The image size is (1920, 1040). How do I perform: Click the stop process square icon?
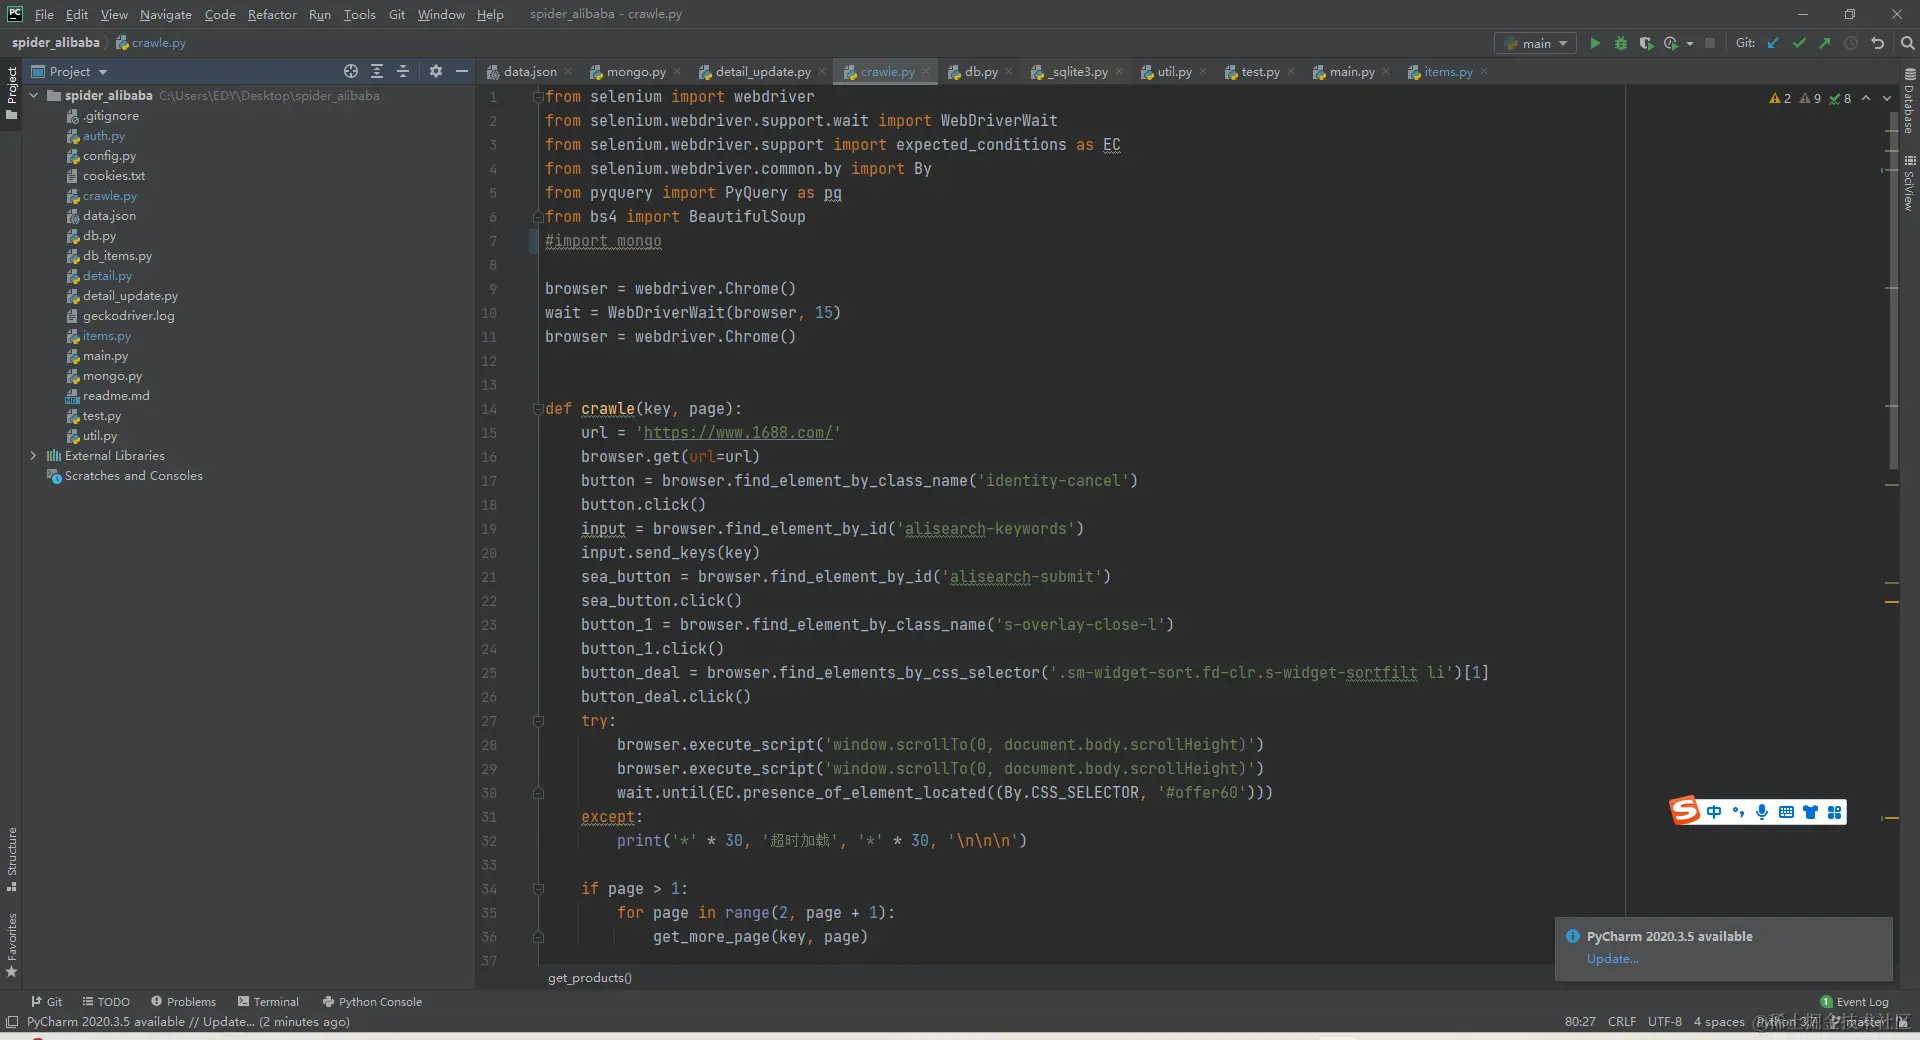point(1710,43)
